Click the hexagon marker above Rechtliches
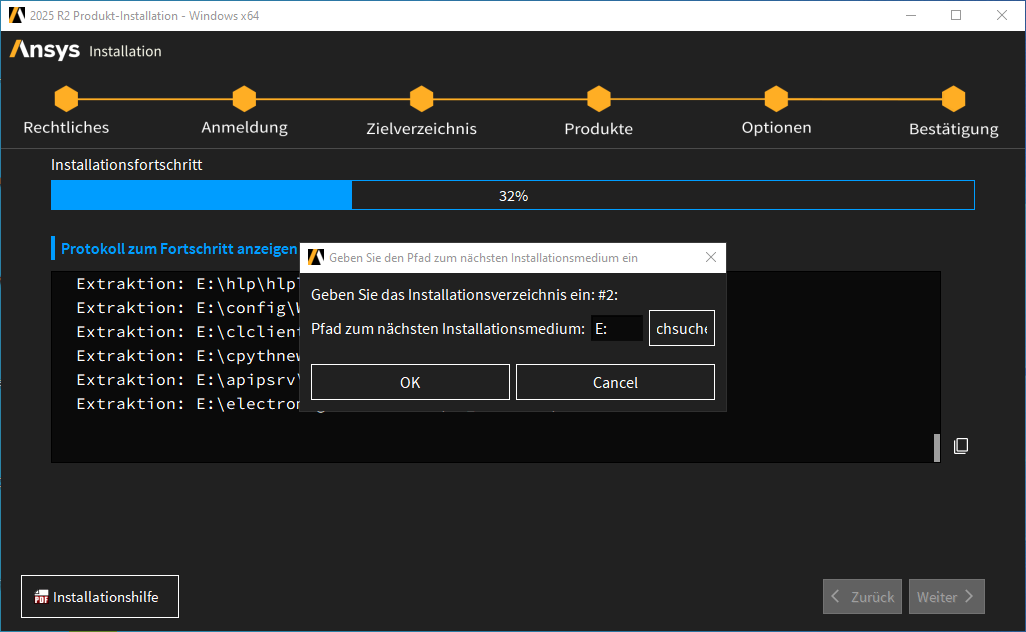 (66, 99)
